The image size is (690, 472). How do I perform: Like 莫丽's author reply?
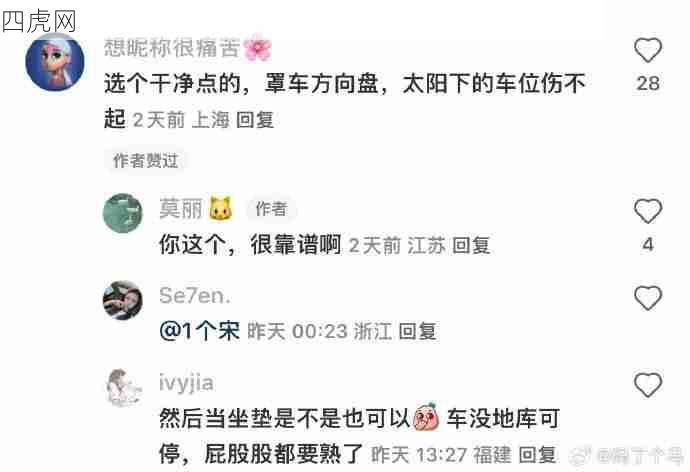[648, 211]
